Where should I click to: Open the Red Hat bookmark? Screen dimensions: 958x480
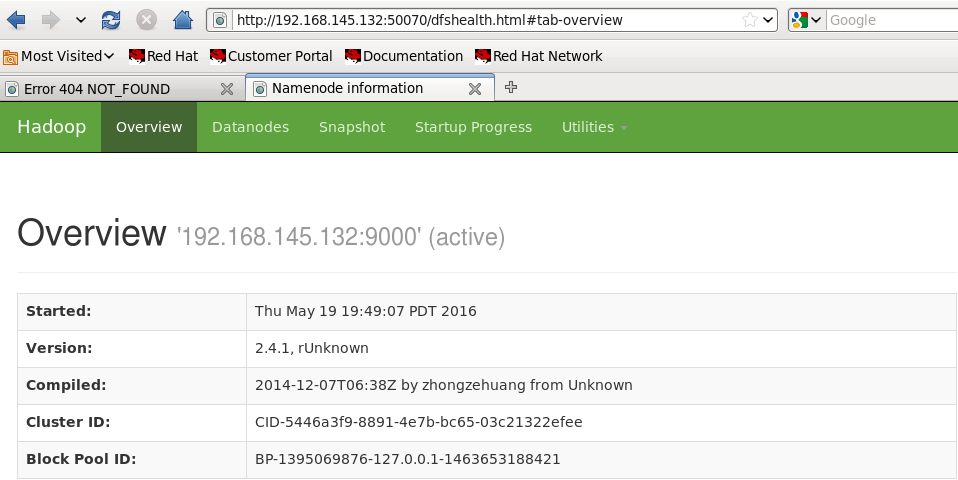pos(164,56)
